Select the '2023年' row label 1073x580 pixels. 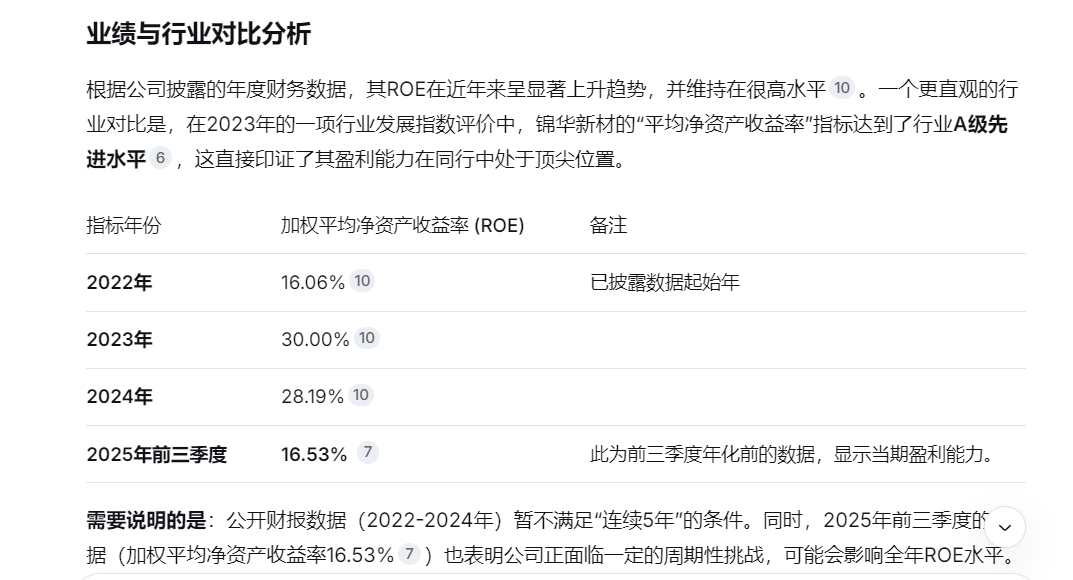(x=119, y=340)
